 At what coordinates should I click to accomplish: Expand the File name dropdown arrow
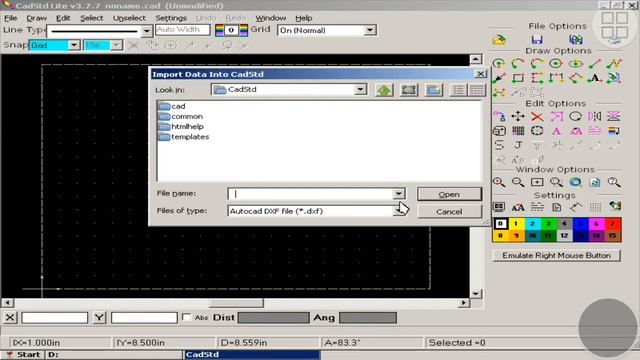(x=398, y=194)
